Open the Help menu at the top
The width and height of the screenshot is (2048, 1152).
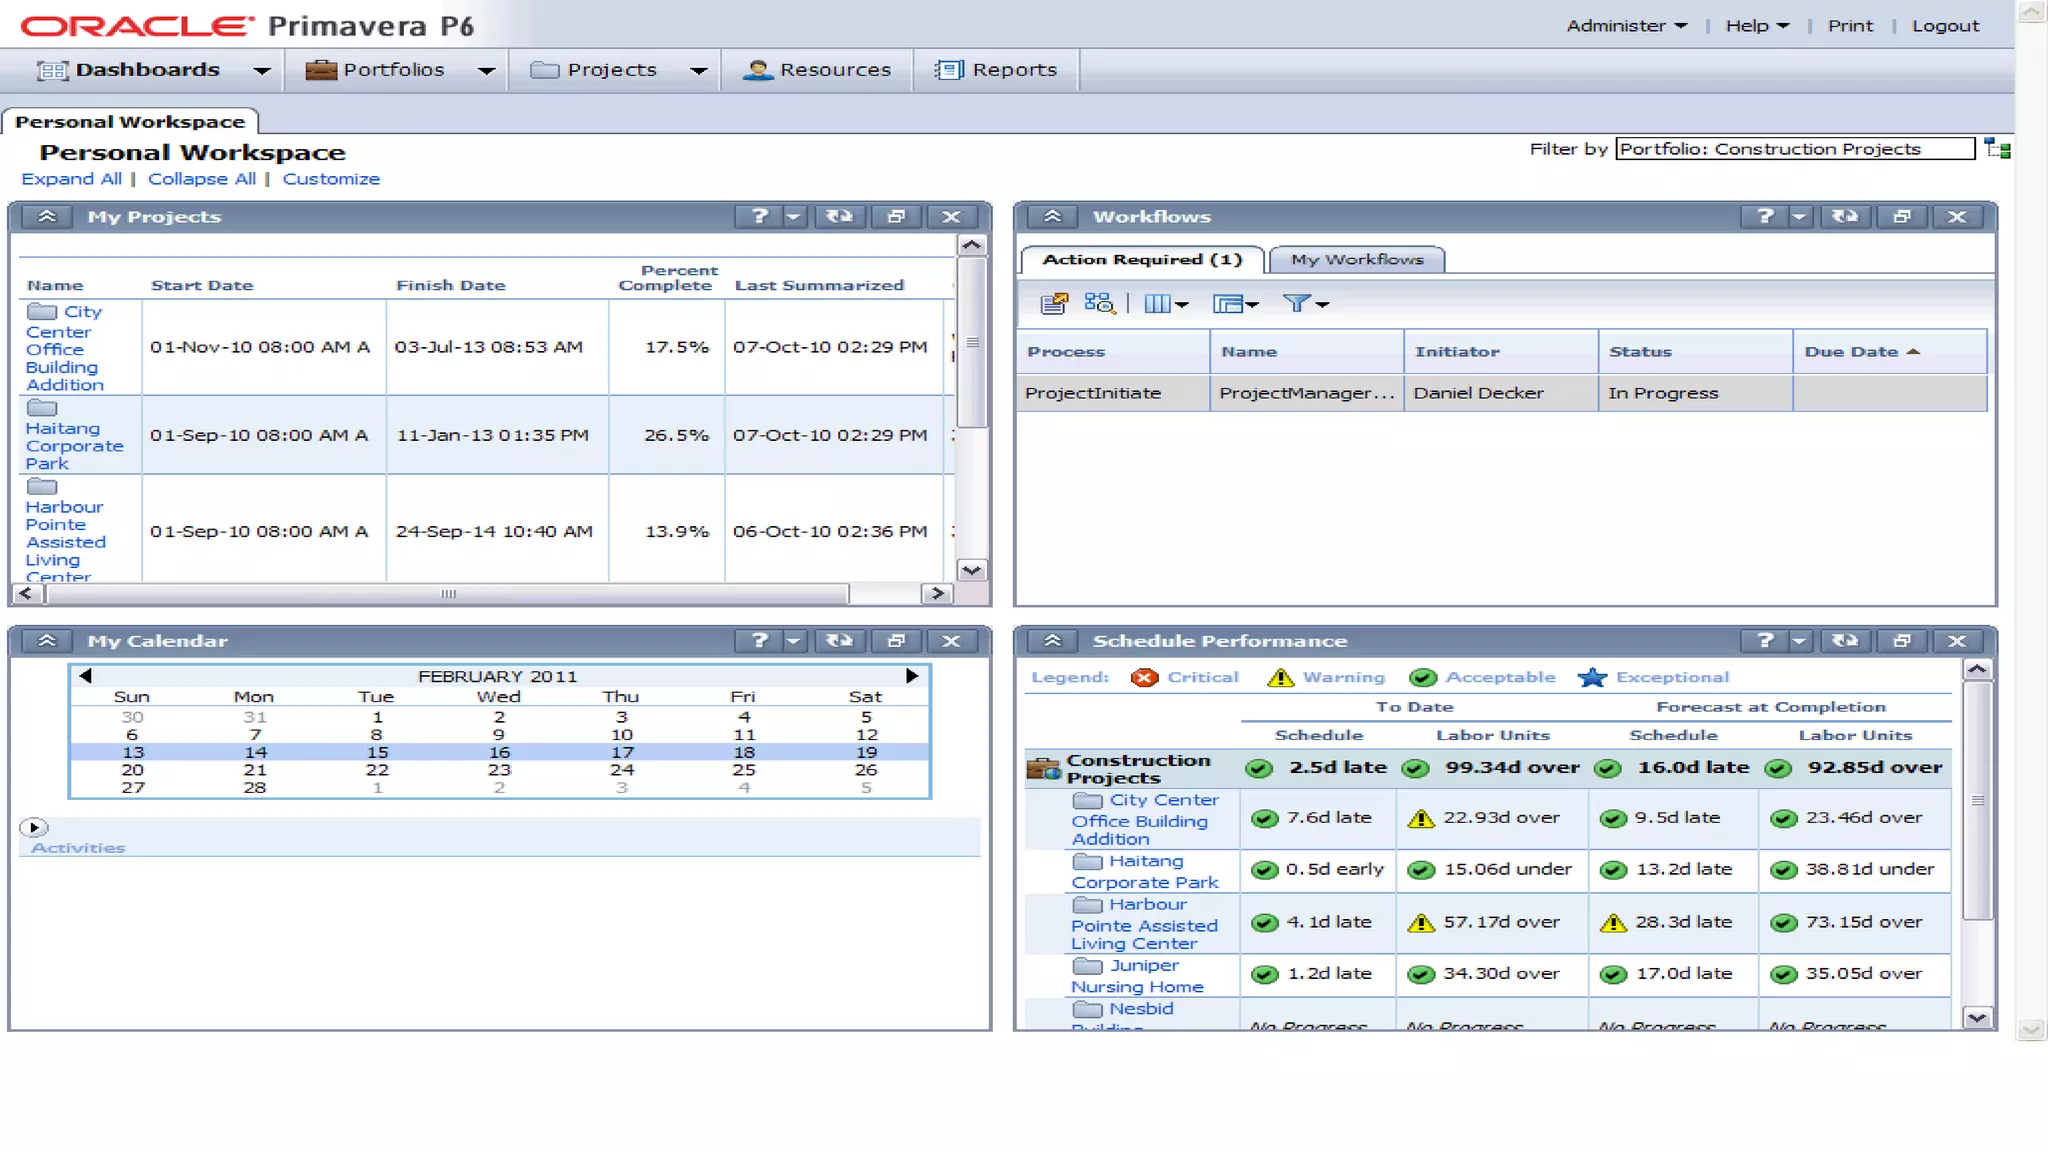click(1757, 26)
